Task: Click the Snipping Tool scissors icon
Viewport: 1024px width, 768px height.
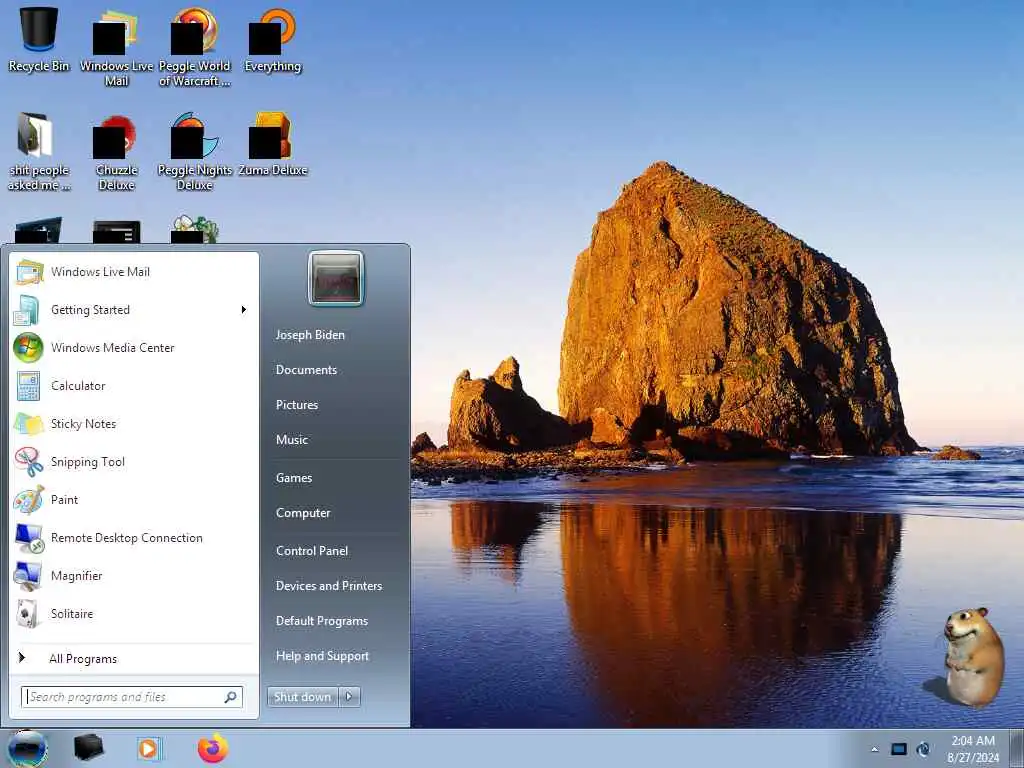Action: pos(29,462)
